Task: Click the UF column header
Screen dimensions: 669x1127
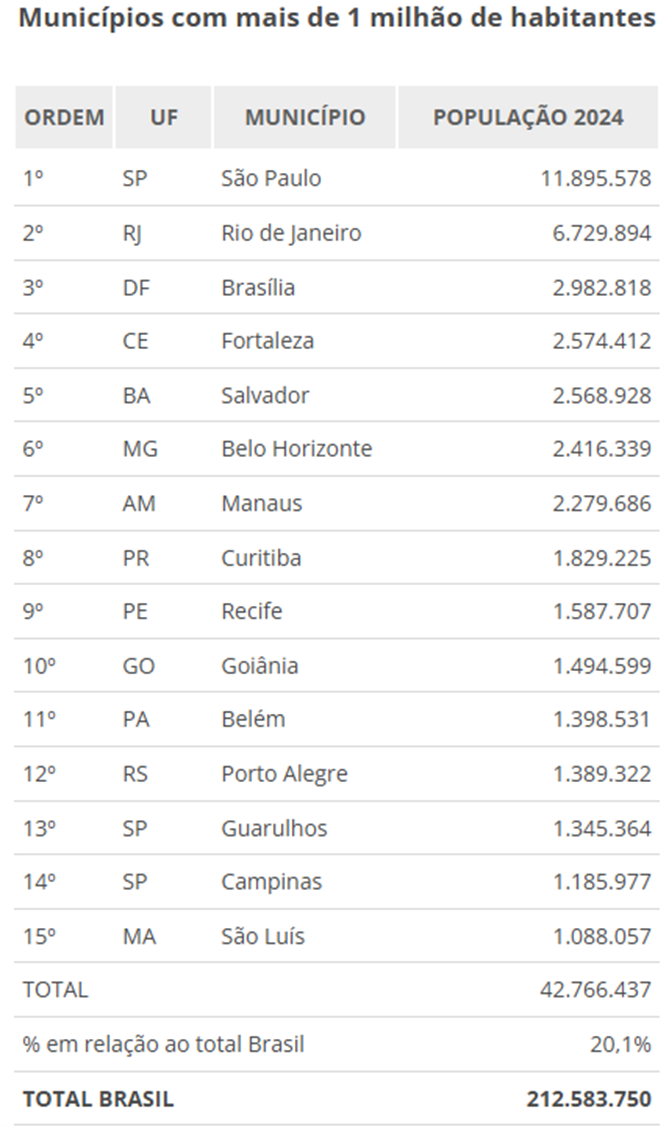Action: 164,117
